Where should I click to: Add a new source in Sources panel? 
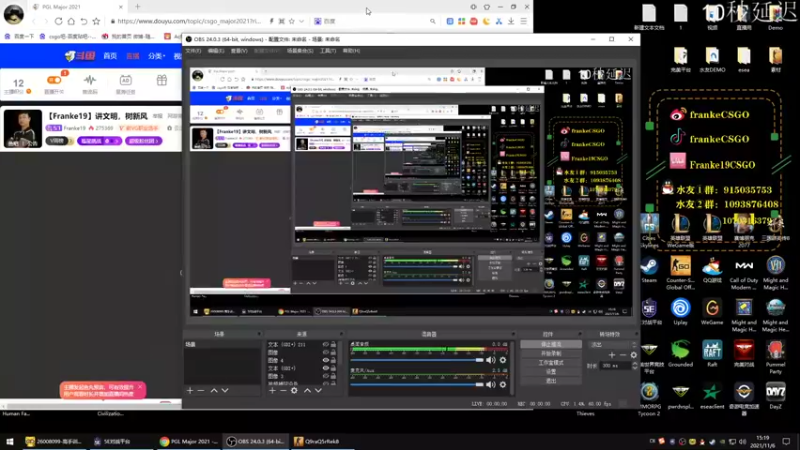tap(272, 390)
